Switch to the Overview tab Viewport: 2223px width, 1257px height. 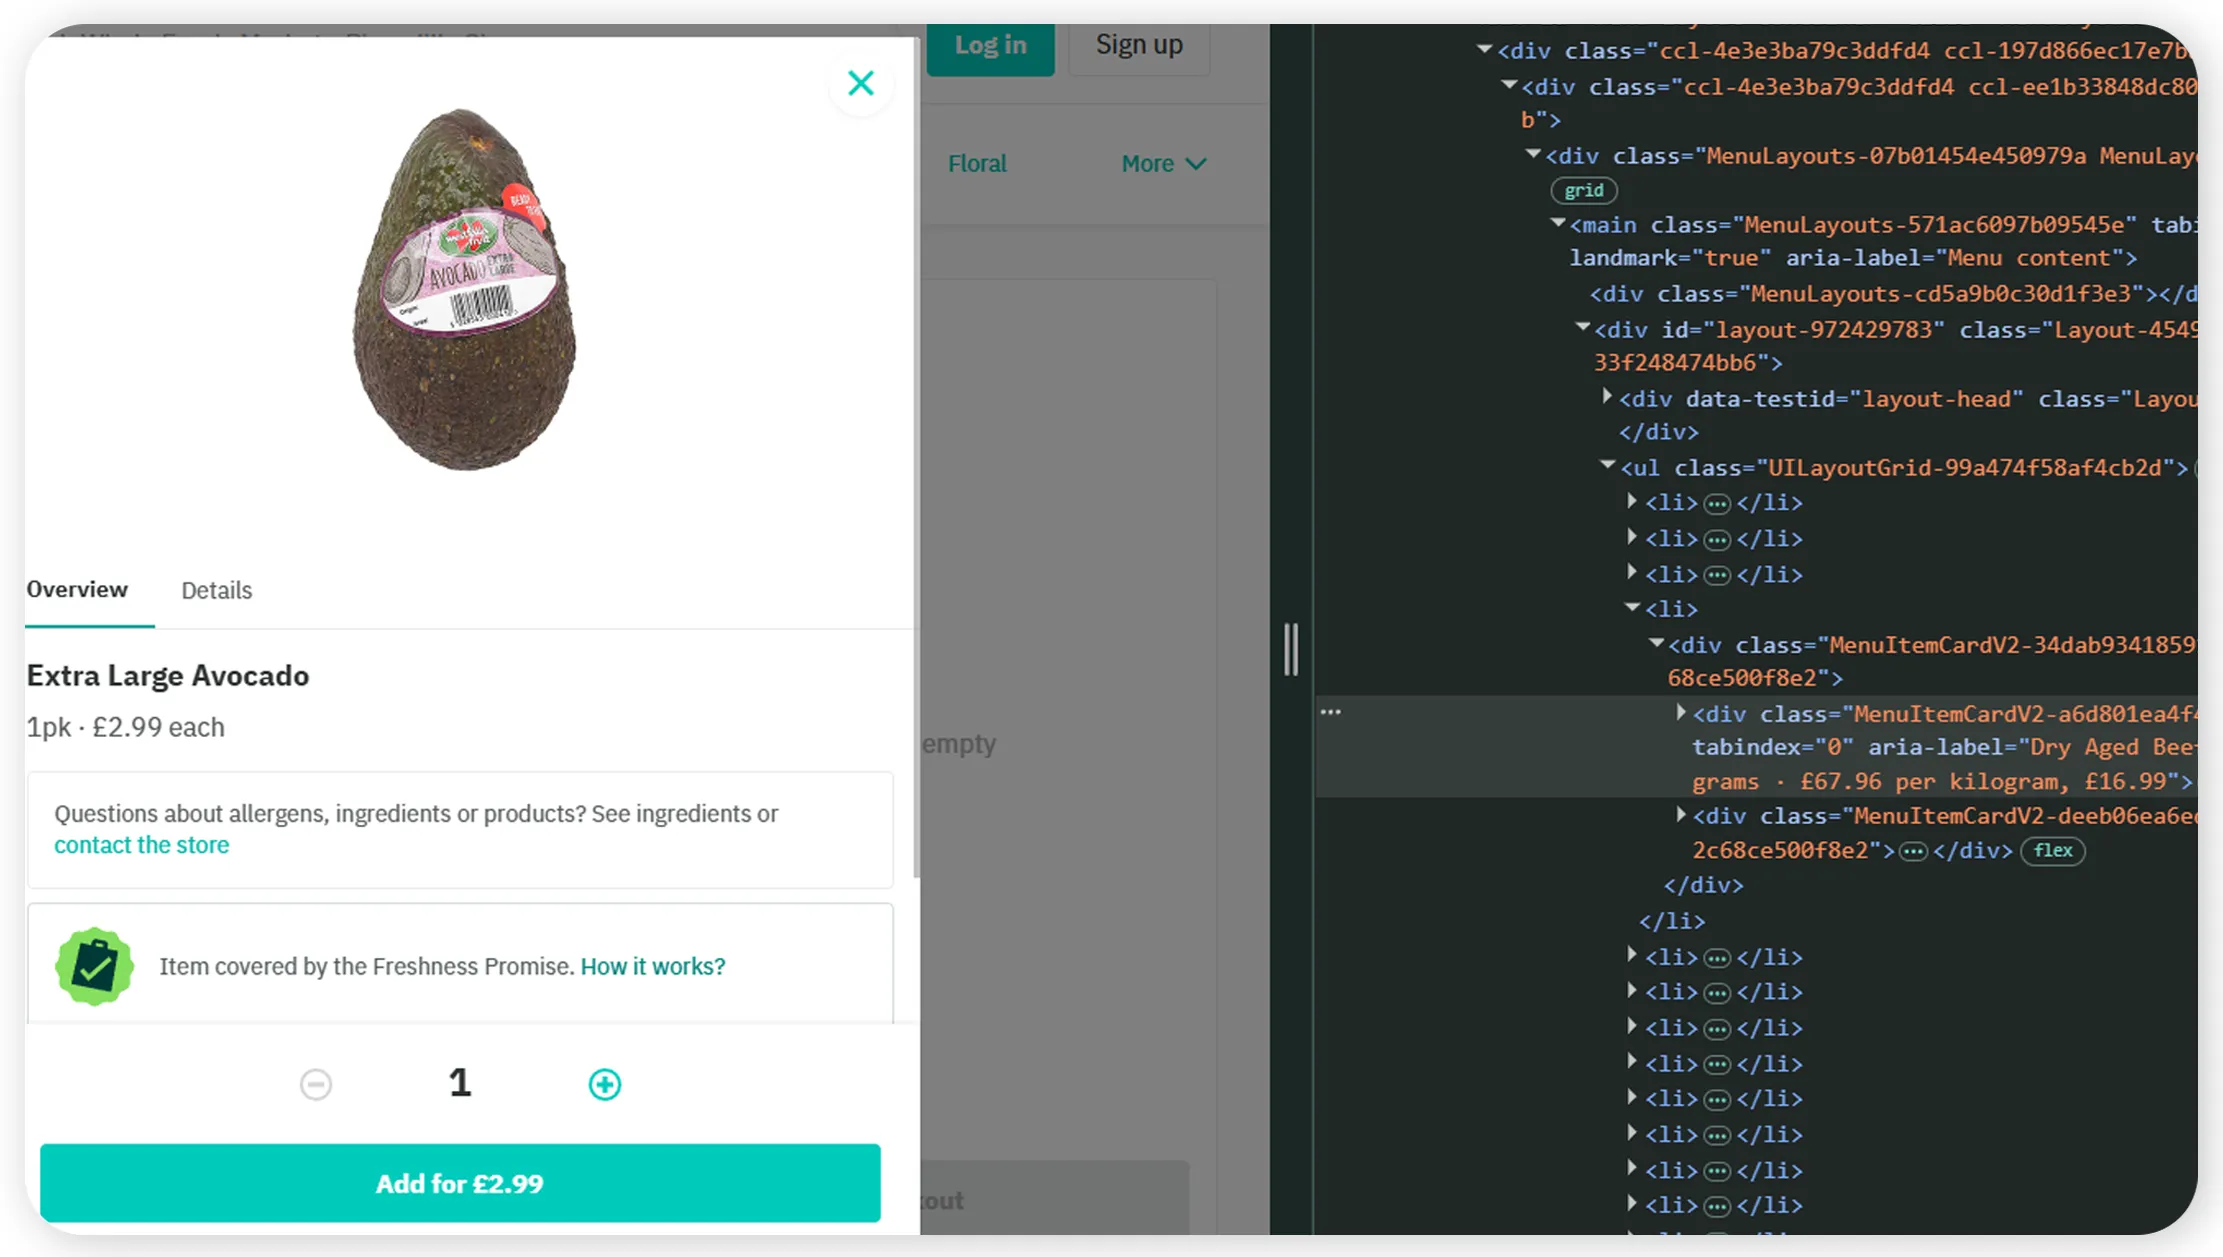(x=77, y=589)
